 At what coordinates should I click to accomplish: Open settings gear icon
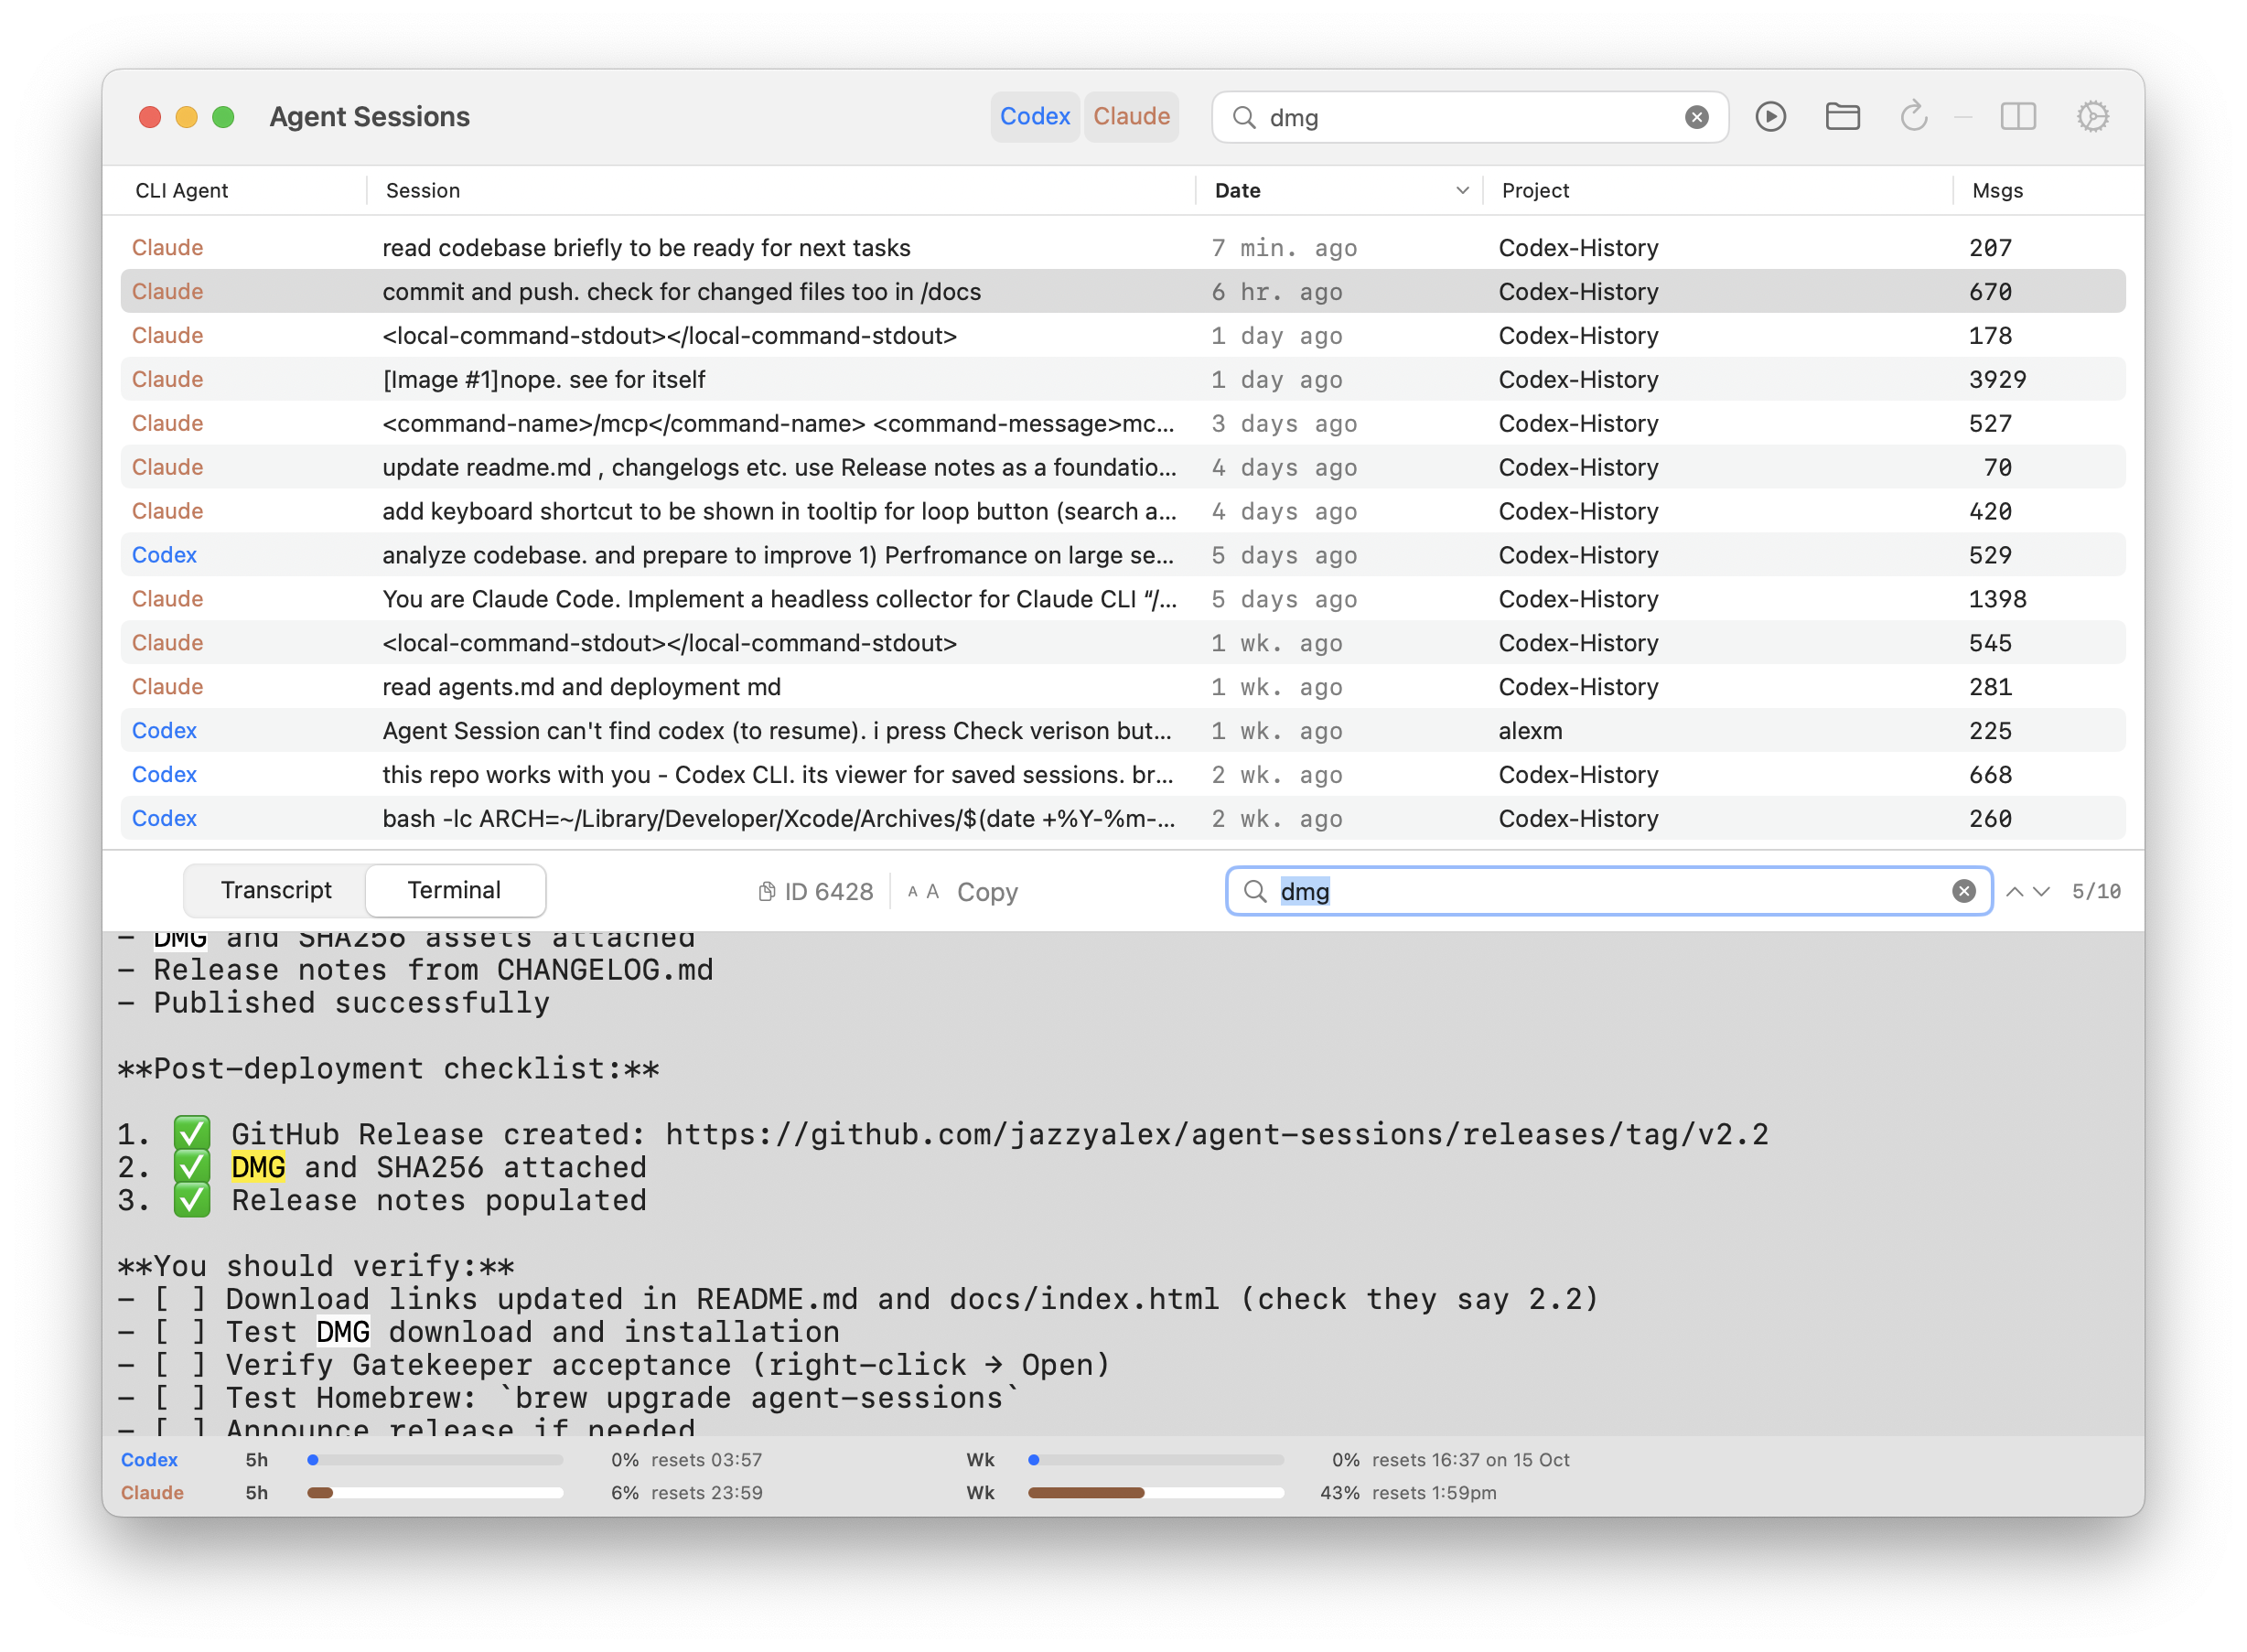[2092, 117]
